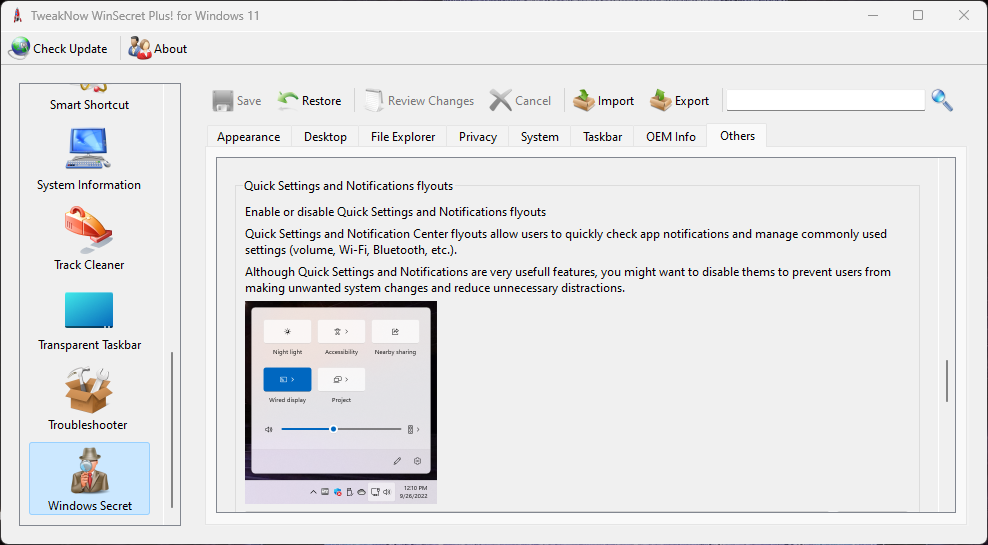Click the Check Update globe icon
Viewport: 988px width, 545px height.
(19, 49)
